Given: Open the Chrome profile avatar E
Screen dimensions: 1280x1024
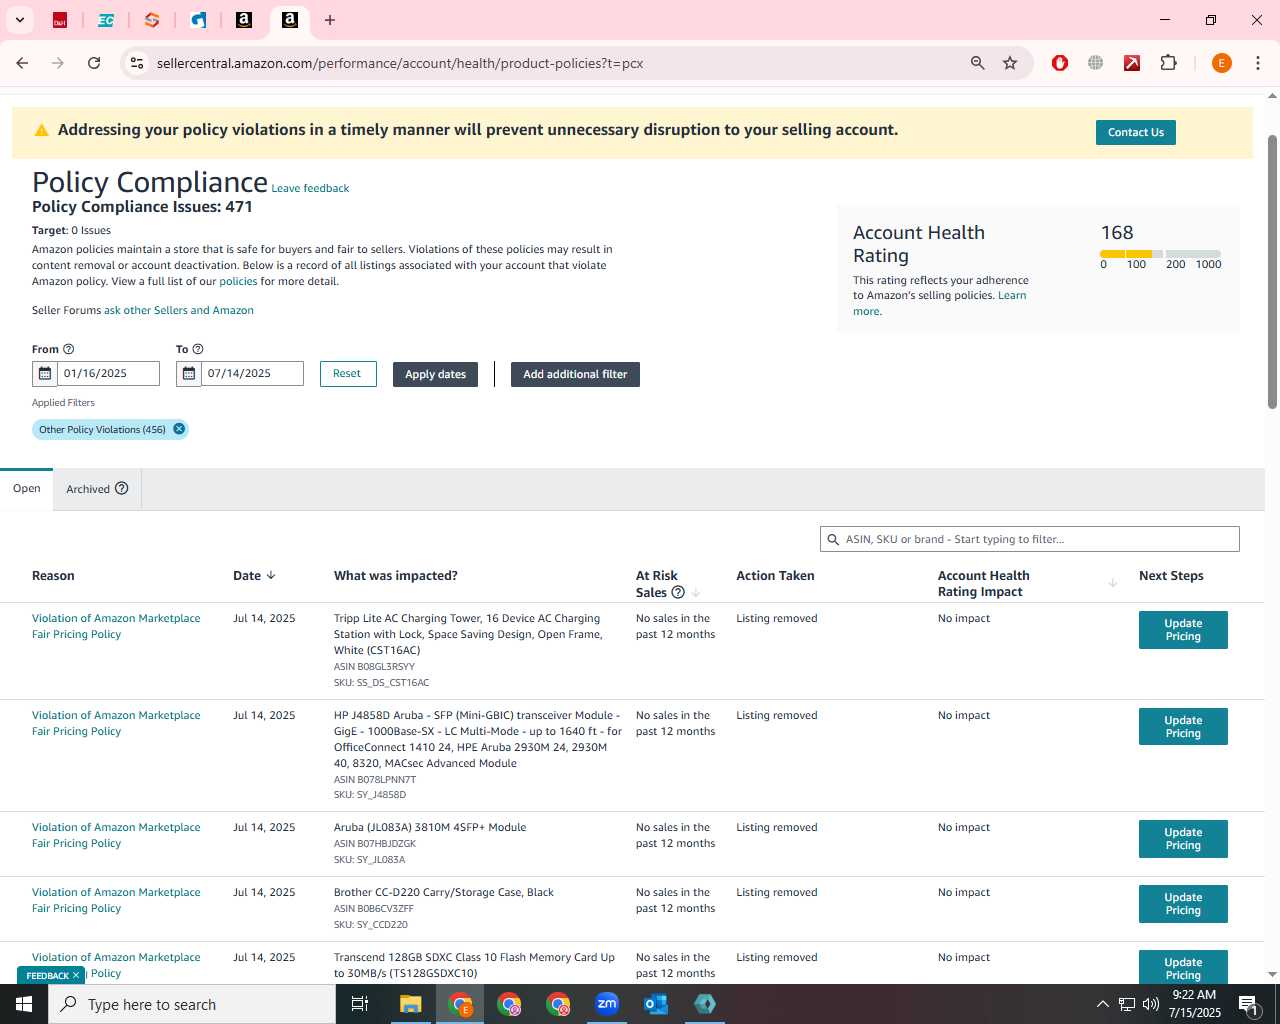Looking at the screenshot, I should [1221, 63].
